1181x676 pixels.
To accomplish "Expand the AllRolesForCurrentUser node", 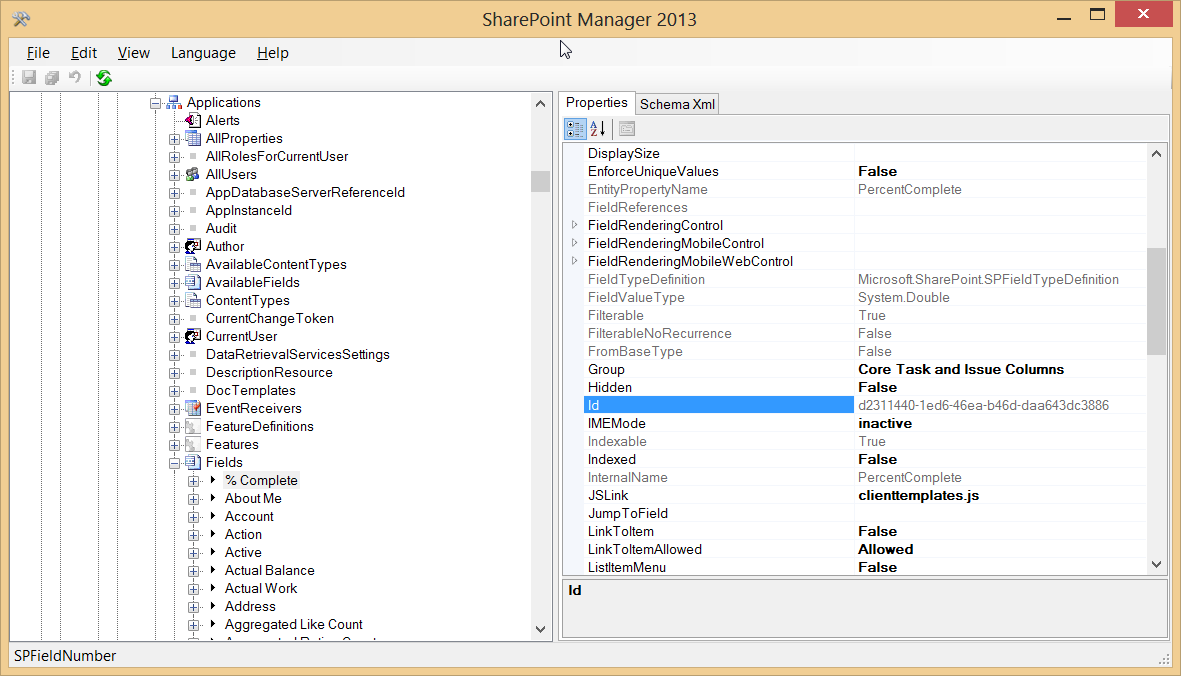I will pos(174,157).
